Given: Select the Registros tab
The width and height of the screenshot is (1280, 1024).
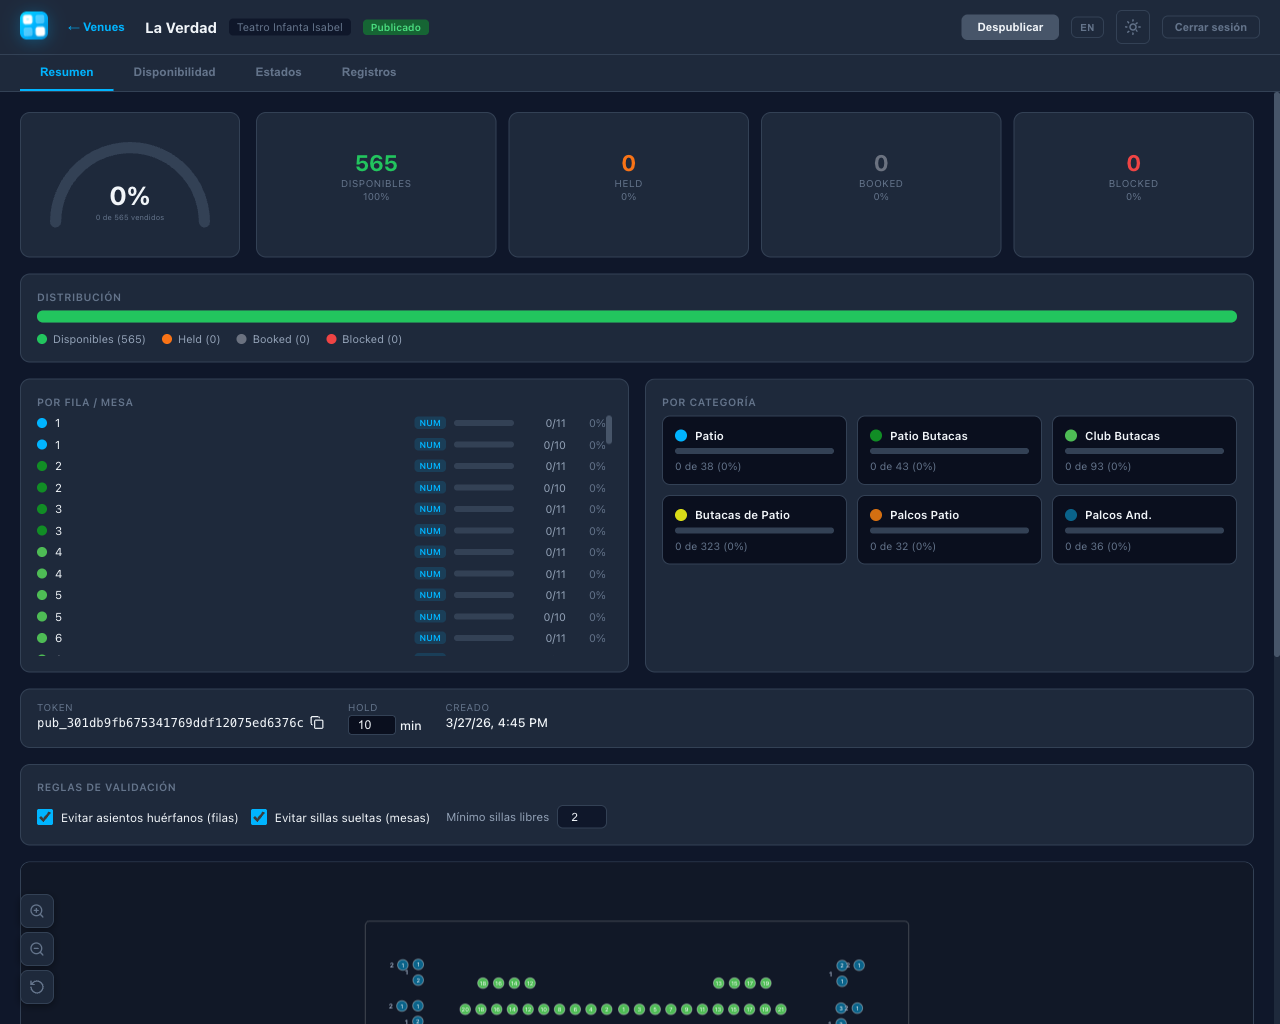Looking at the screenshot, I should tap(368, 72).
